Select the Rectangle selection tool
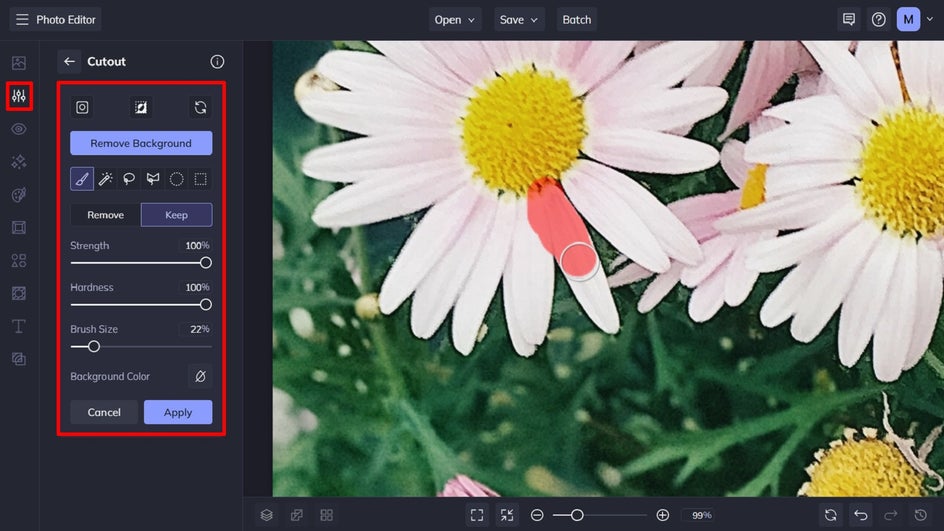The width and height of the screenshot is (944, 531). pos(200,179)
